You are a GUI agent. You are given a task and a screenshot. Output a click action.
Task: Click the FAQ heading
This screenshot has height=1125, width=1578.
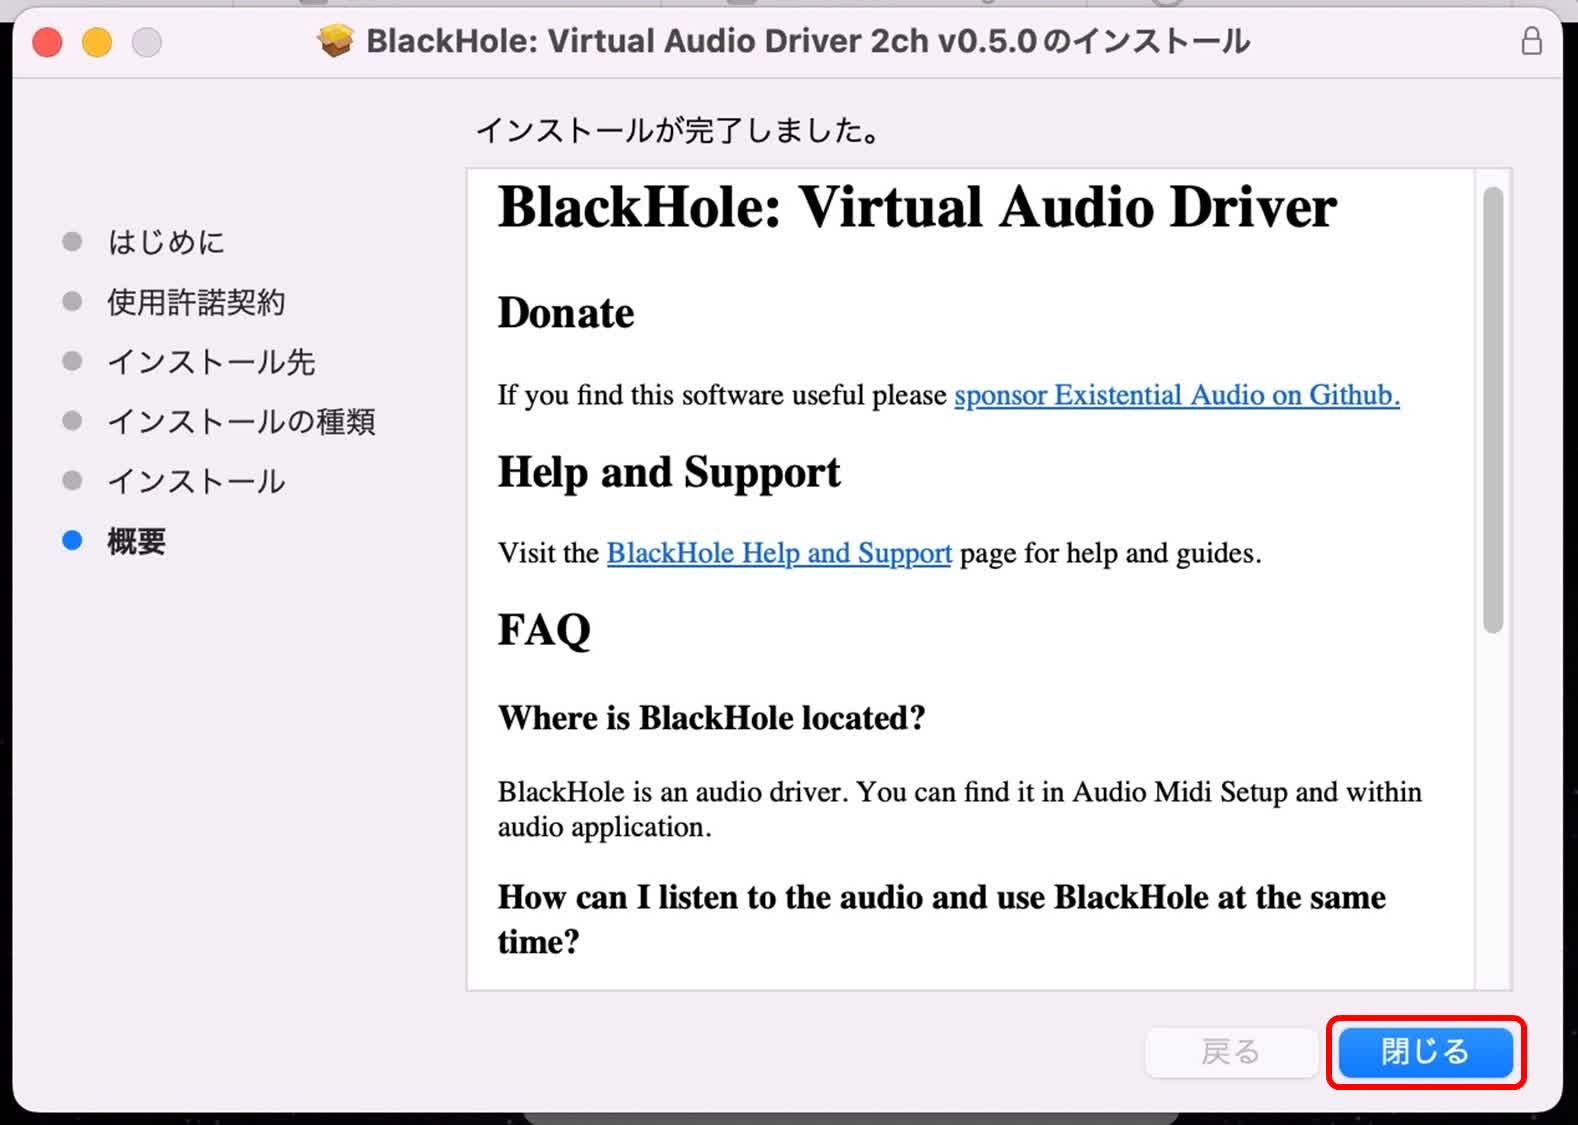coord(544,630)
